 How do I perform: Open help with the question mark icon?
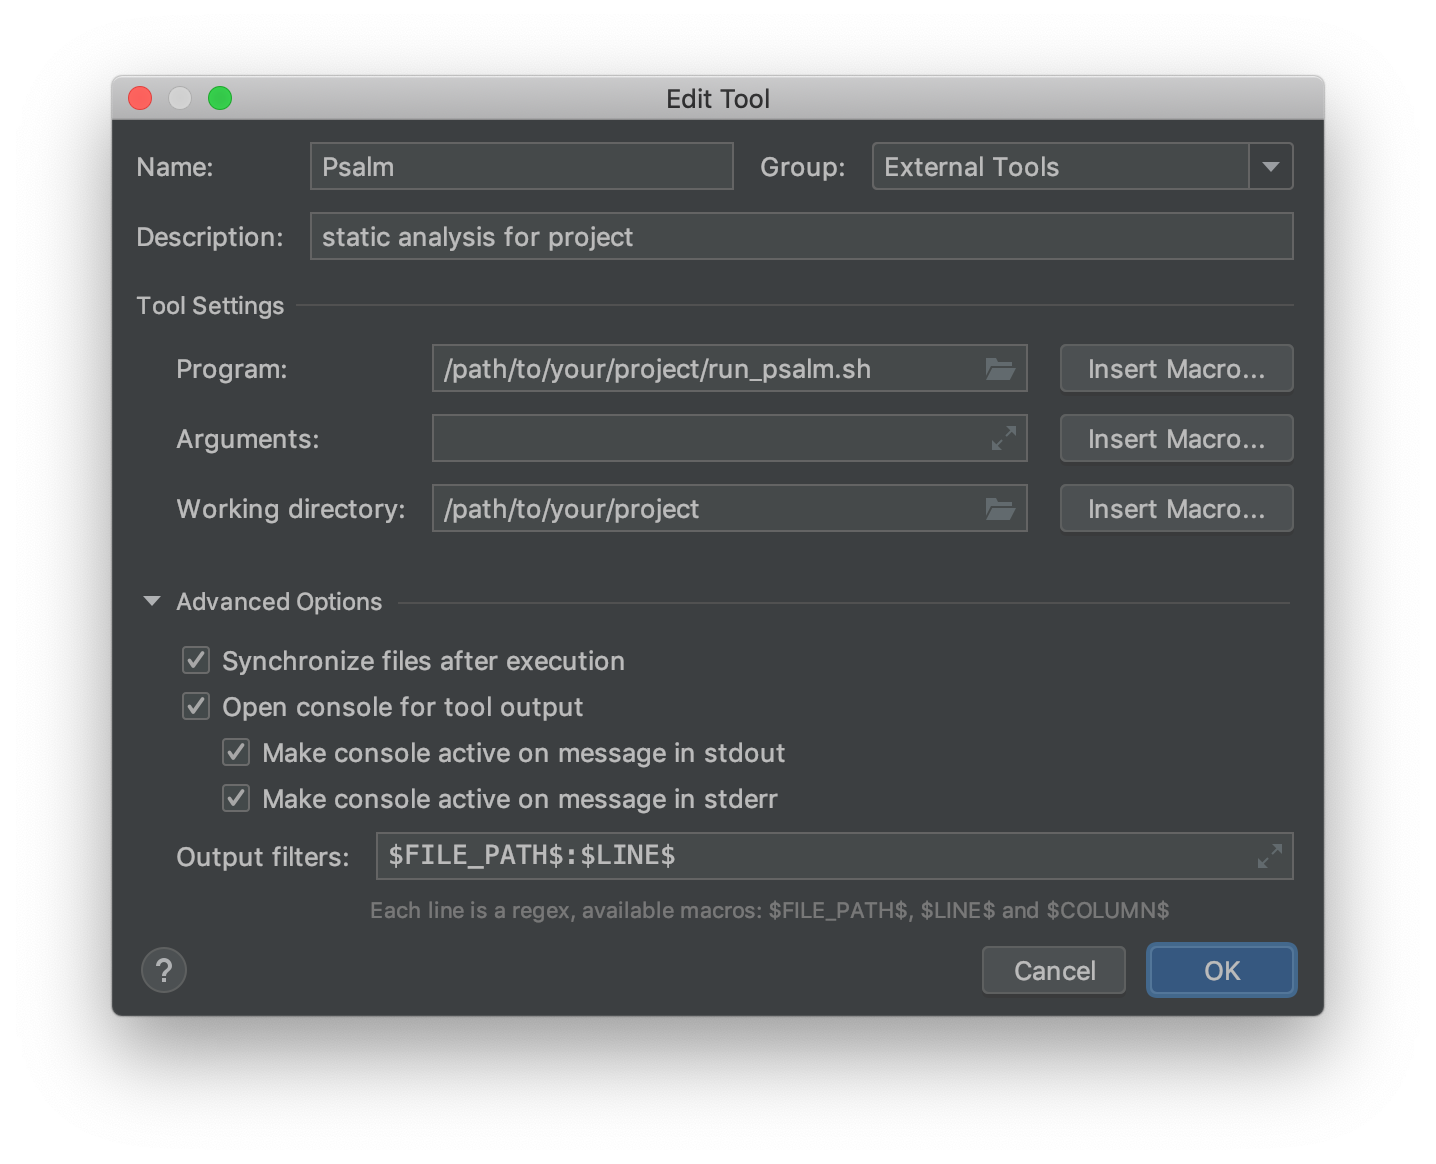point(164,970)
